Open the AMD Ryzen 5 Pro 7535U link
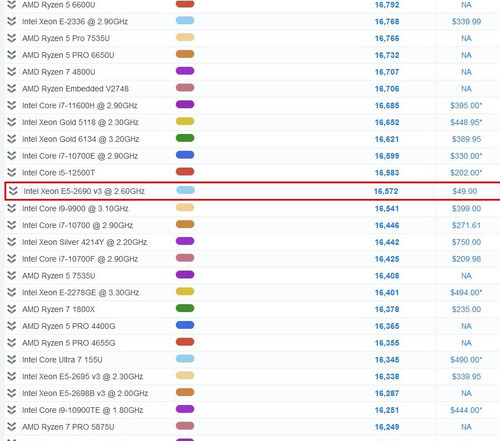The image size is (500, 441). coord(66,38)
